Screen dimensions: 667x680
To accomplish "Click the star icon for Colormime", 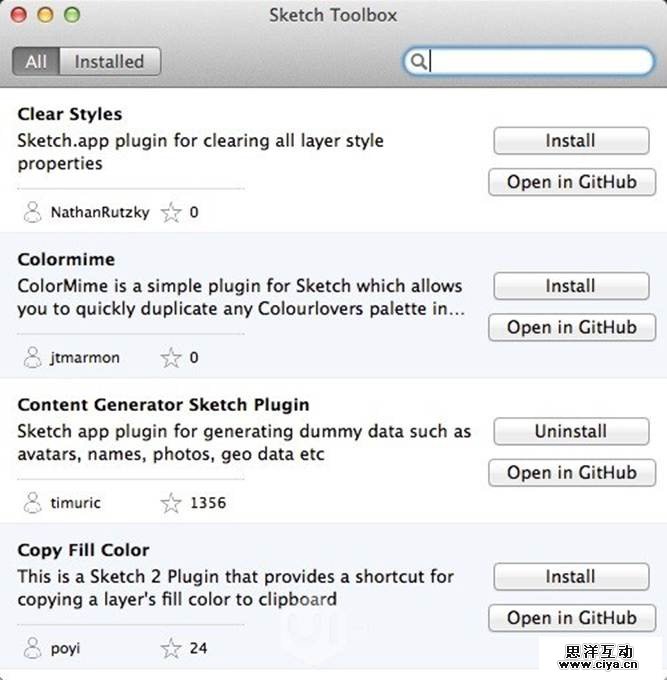I will click(172, 357).
